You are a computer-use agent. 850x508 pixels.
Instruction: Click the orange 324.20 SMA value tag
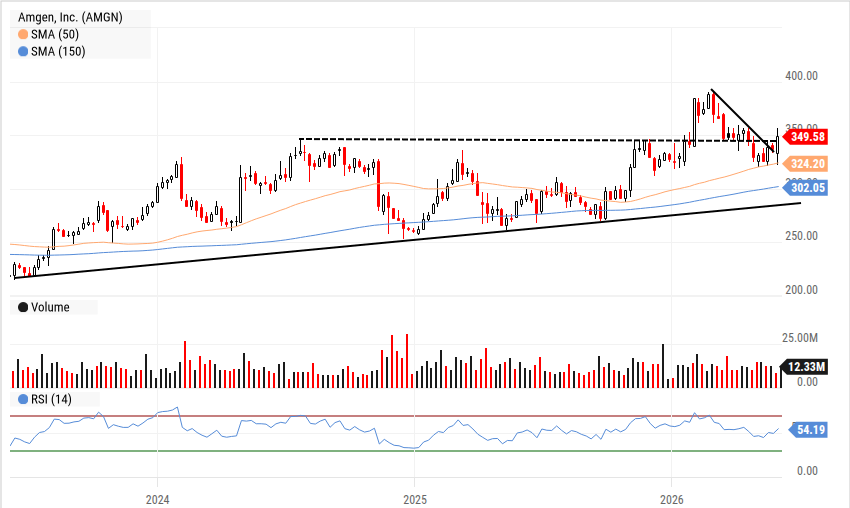click(807, 164)
